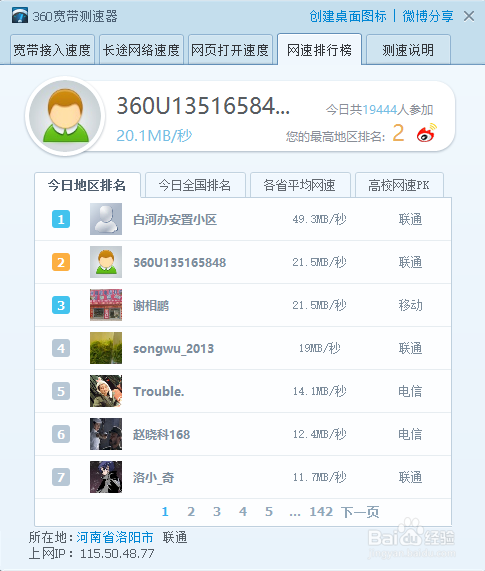485x571 pixels.
Task: Open avatar of 谢相鹏
Action: coord(106,305)
